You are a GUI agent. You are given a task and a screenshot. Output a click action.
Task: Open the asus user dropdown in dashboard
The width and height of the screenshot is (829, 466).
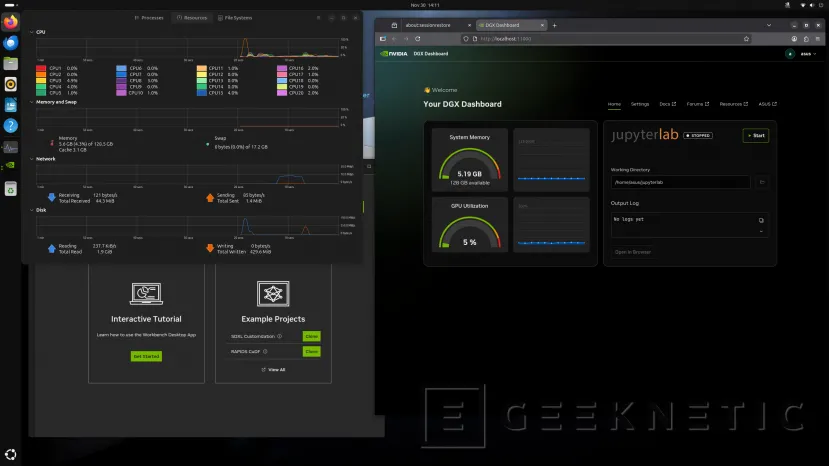[808, 53]
